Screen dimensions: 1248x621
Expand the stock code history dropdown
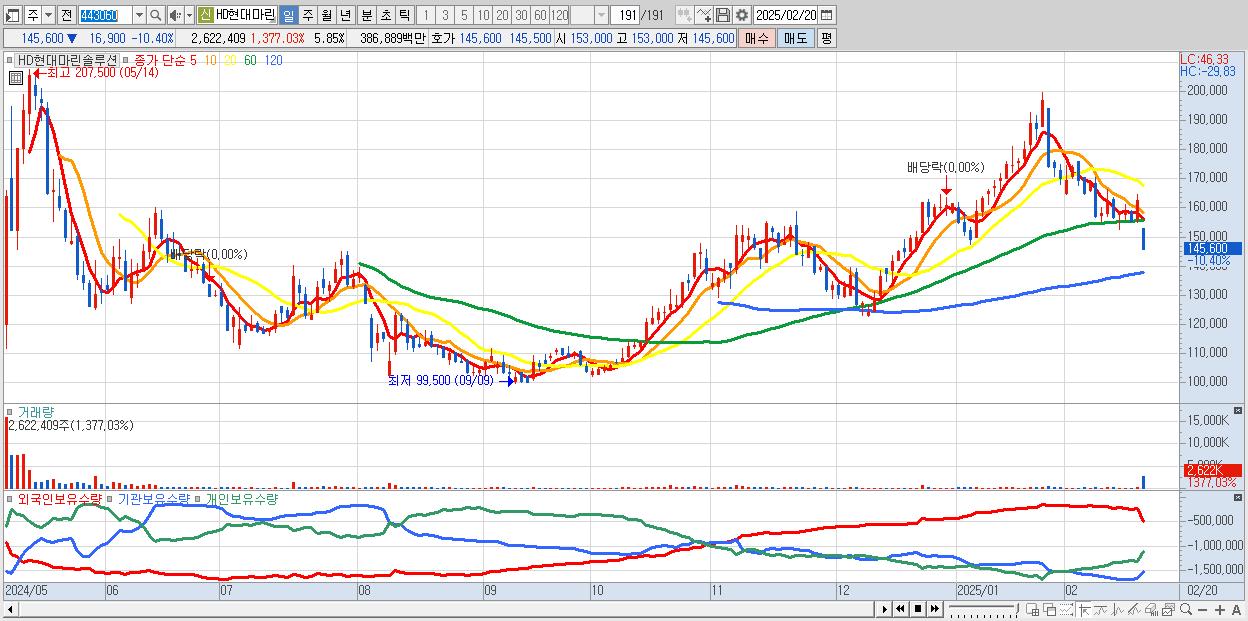(139, 15)
